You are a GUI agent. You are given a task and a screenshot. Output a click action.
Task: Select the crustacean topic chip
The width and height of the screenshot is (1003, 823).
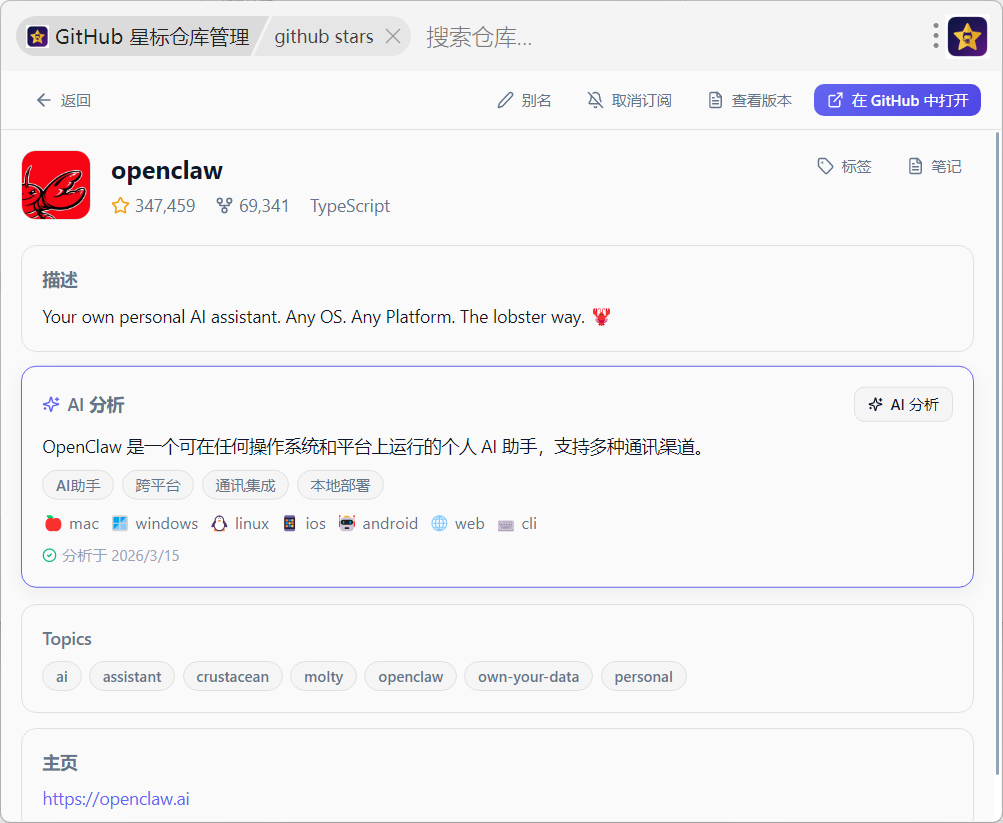point(233,676)
